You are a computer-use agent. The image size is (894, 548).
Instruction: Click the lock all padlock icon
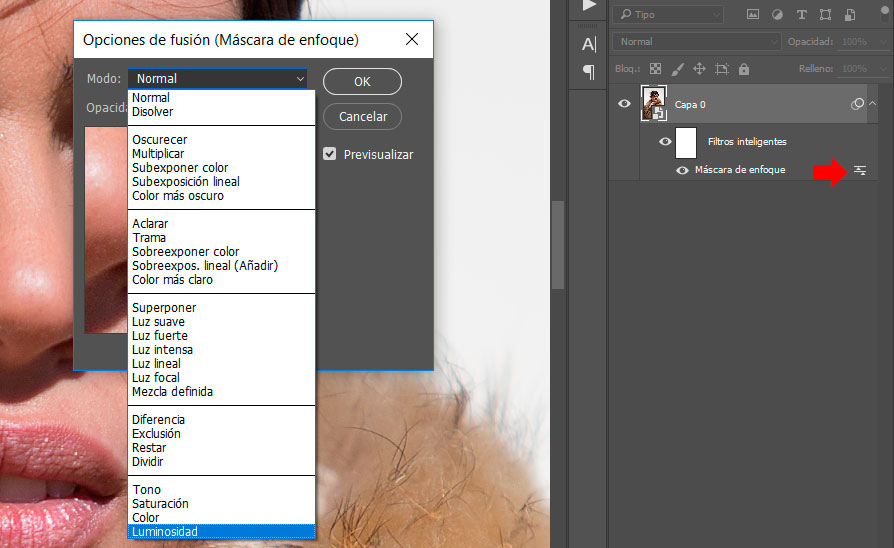(x=743, y=69)
